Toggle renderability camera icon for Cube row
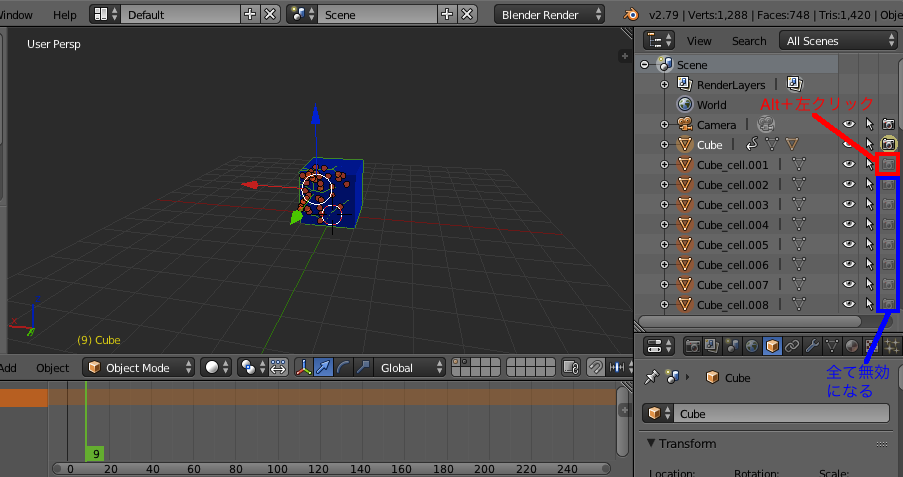The height and width of the screenshot is (477, 903). coord(889,143)
